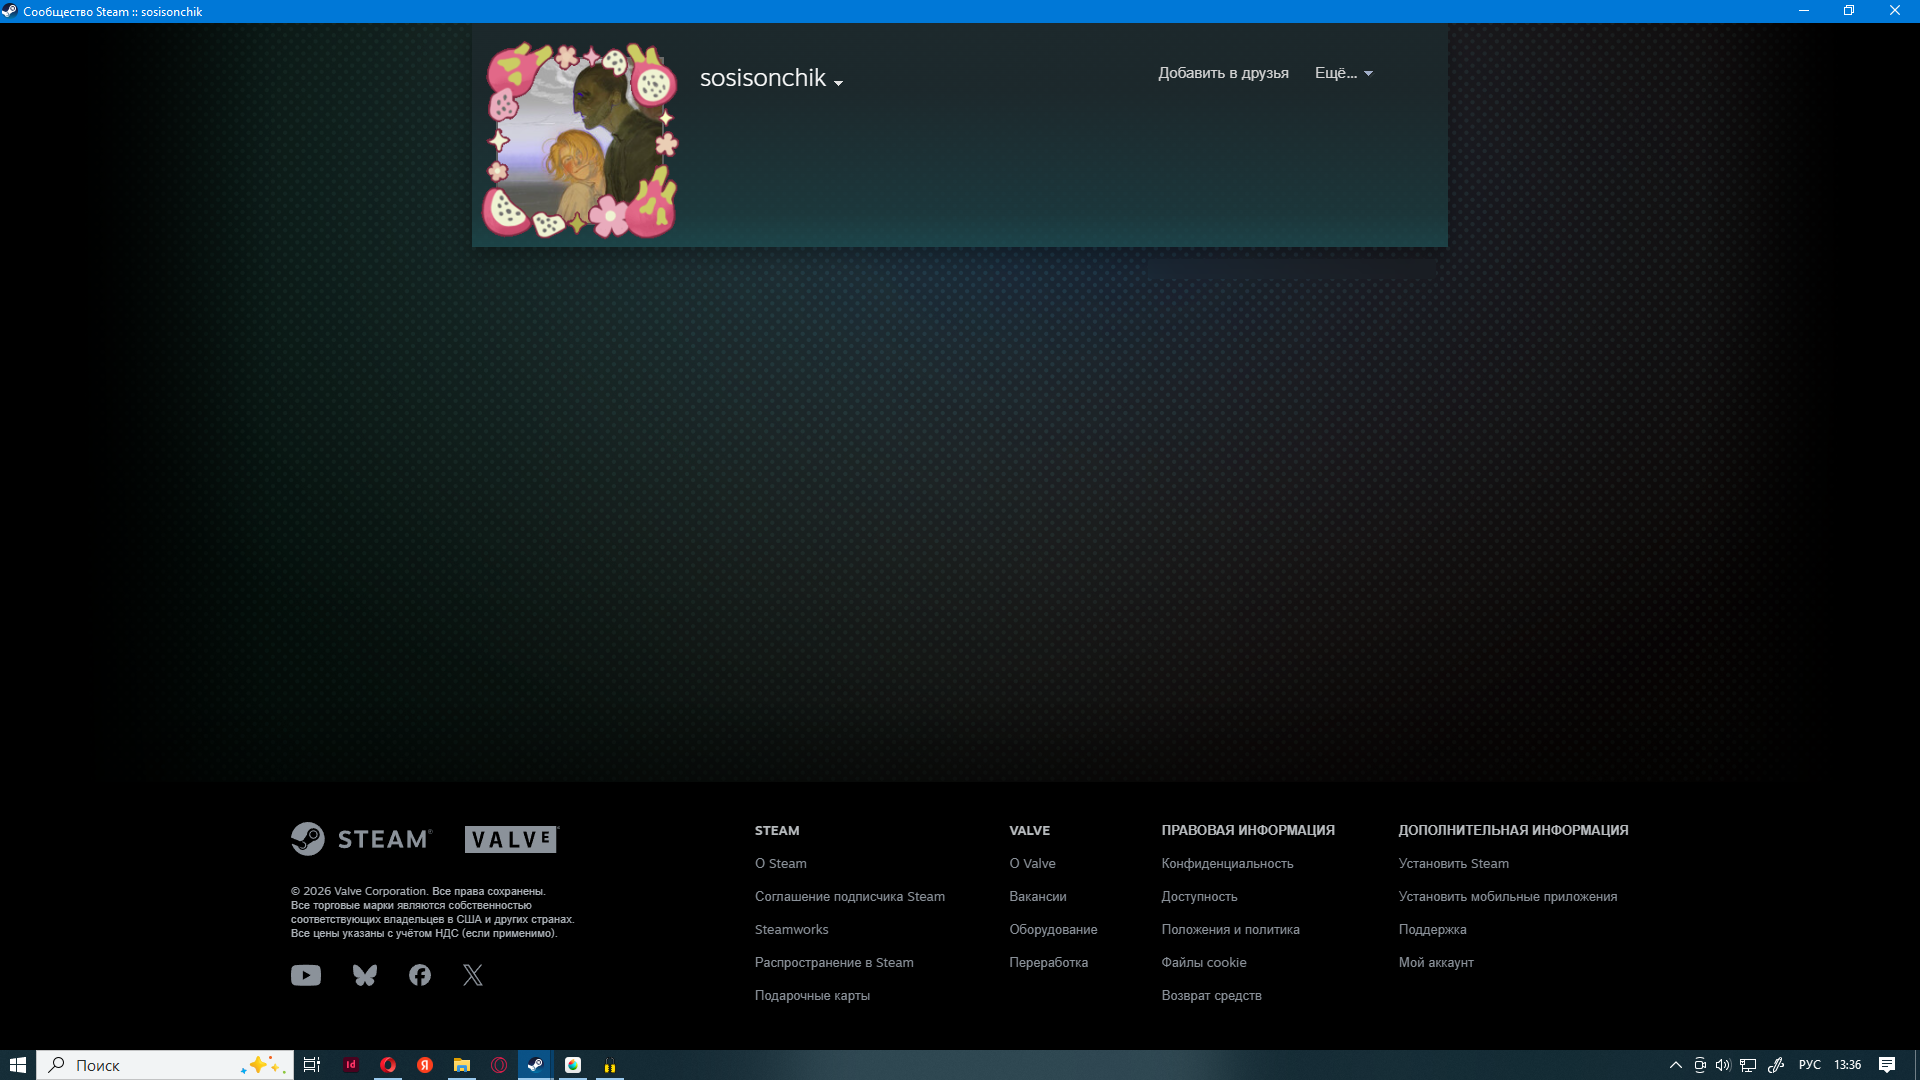
Task: Open the "Конфиденциальность" link
Action: [1227, 863]
